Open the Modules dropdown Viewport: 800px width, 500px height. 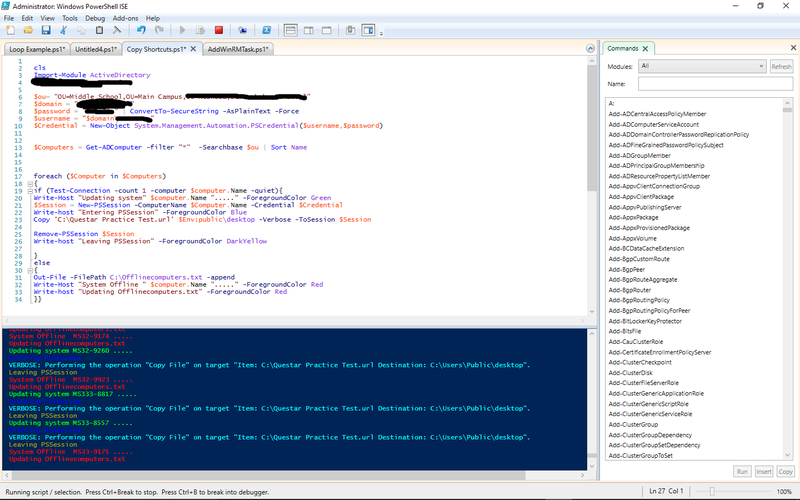click(x=701, y=66)
